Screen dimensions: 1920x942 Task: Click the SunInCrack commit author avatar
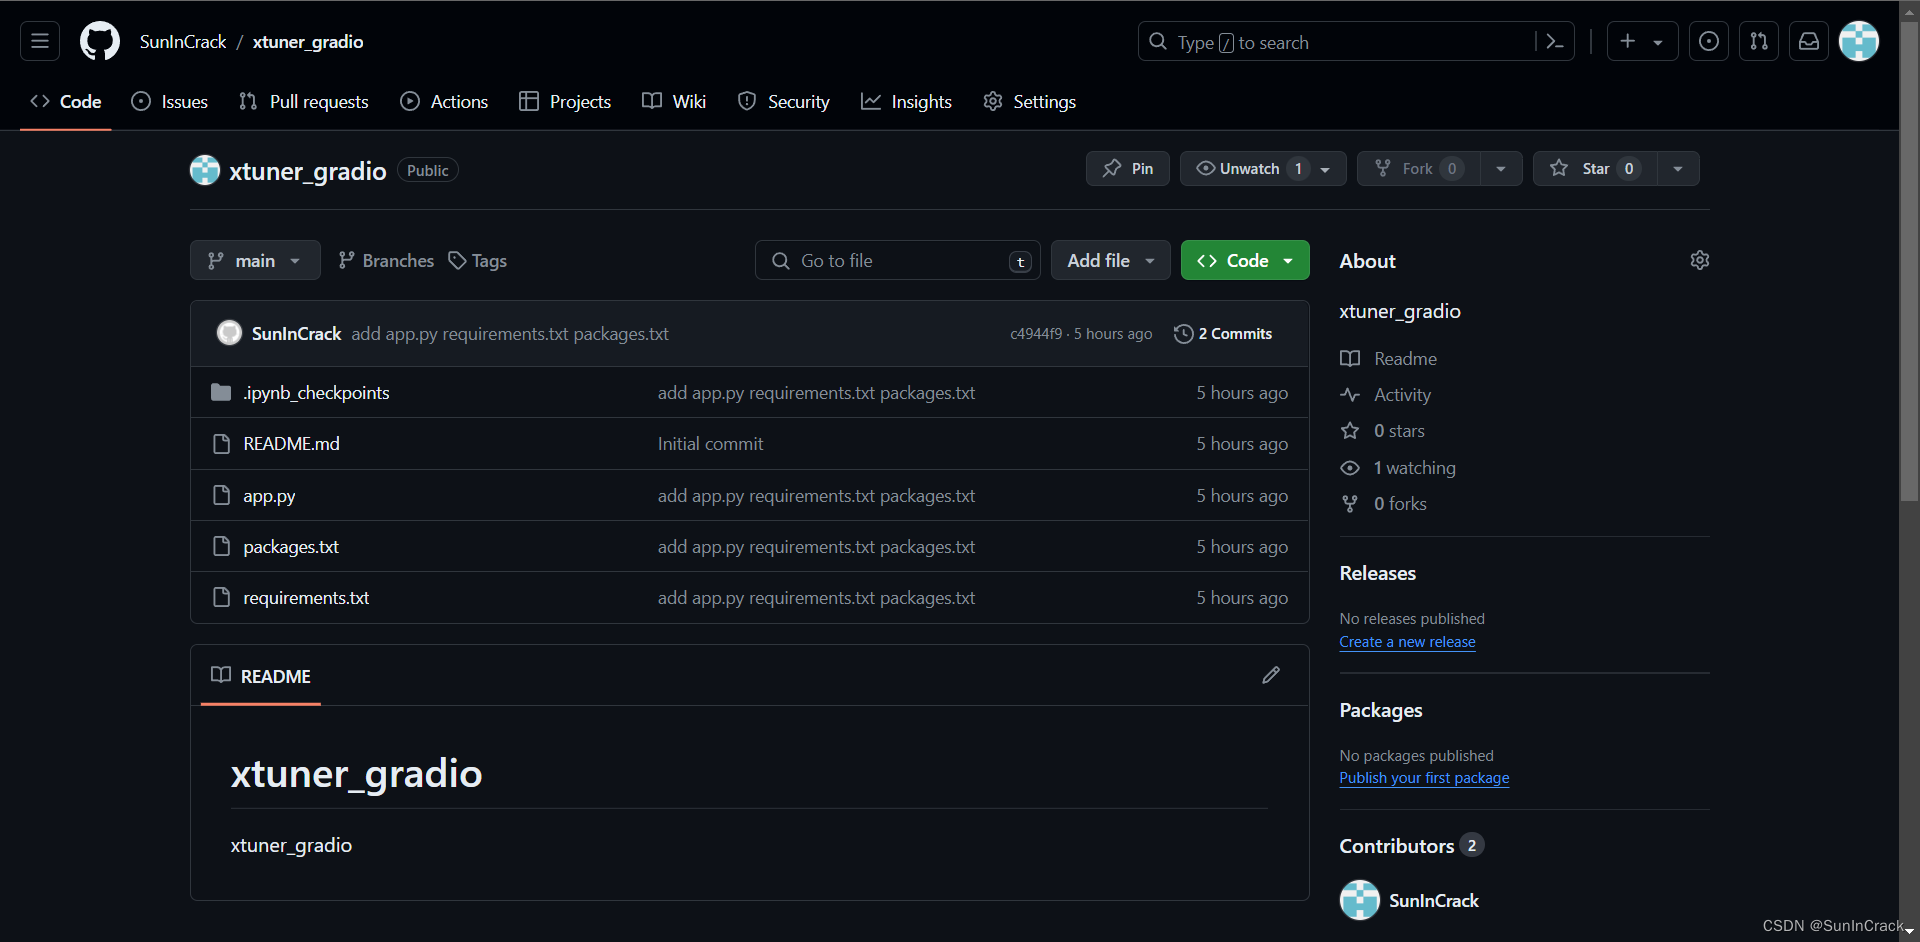[x=229, y=333]
